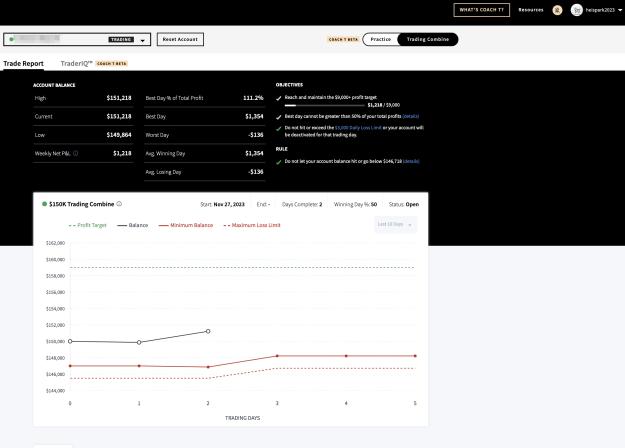Click the user avatar icon for heispark2023
This screenshot has height=448, width=625.
[576, 10]
